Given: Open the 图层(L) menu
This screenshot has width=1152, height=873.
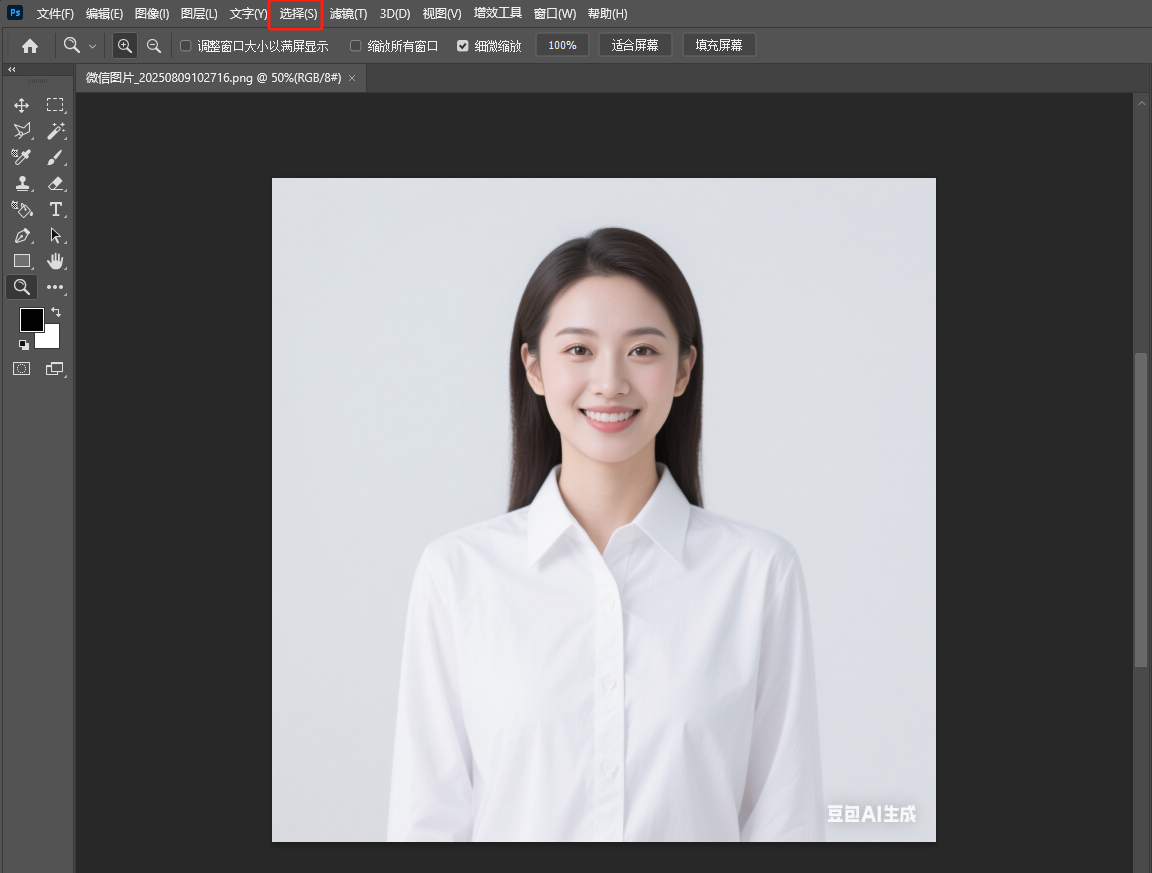Looking at the screenshot, I should point(199,13).
